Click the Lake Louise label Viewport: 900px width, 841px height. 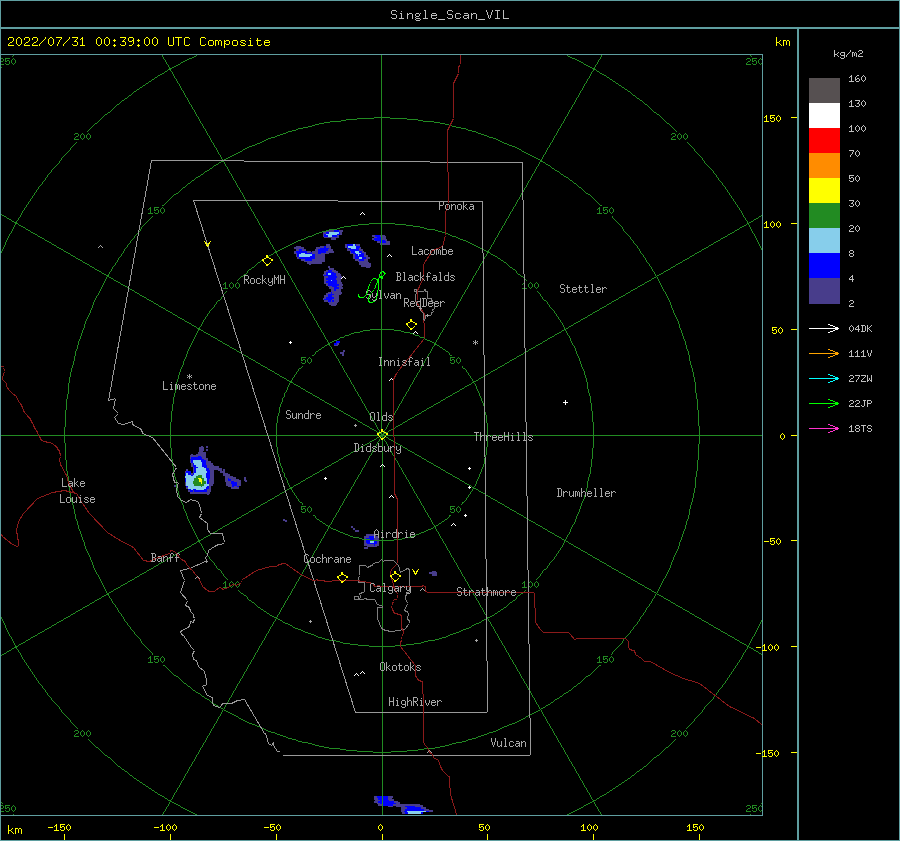tap(77, 491)
